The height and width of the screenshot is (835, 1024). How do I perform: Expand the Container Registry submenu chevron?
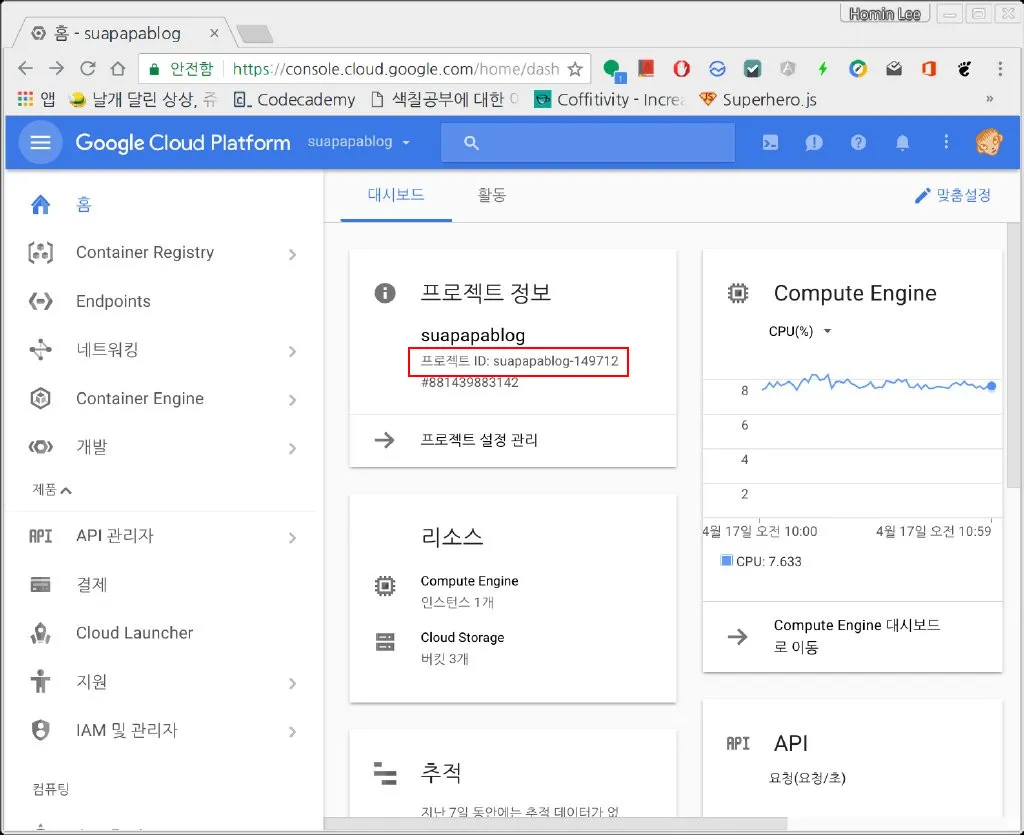[293, 254]
